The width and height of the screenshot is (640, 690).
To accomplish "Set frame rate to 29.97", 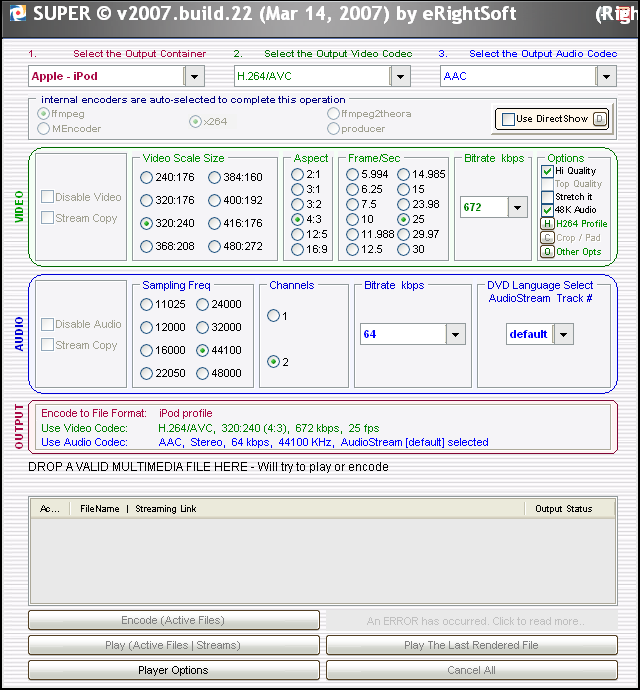I will click(x=403, y=235).
